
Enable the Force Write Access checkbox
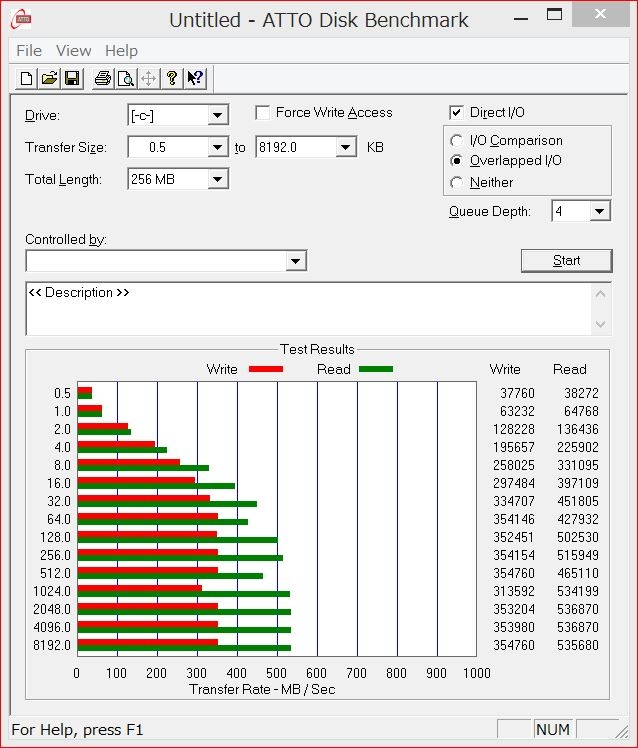(x=262, y=113)
